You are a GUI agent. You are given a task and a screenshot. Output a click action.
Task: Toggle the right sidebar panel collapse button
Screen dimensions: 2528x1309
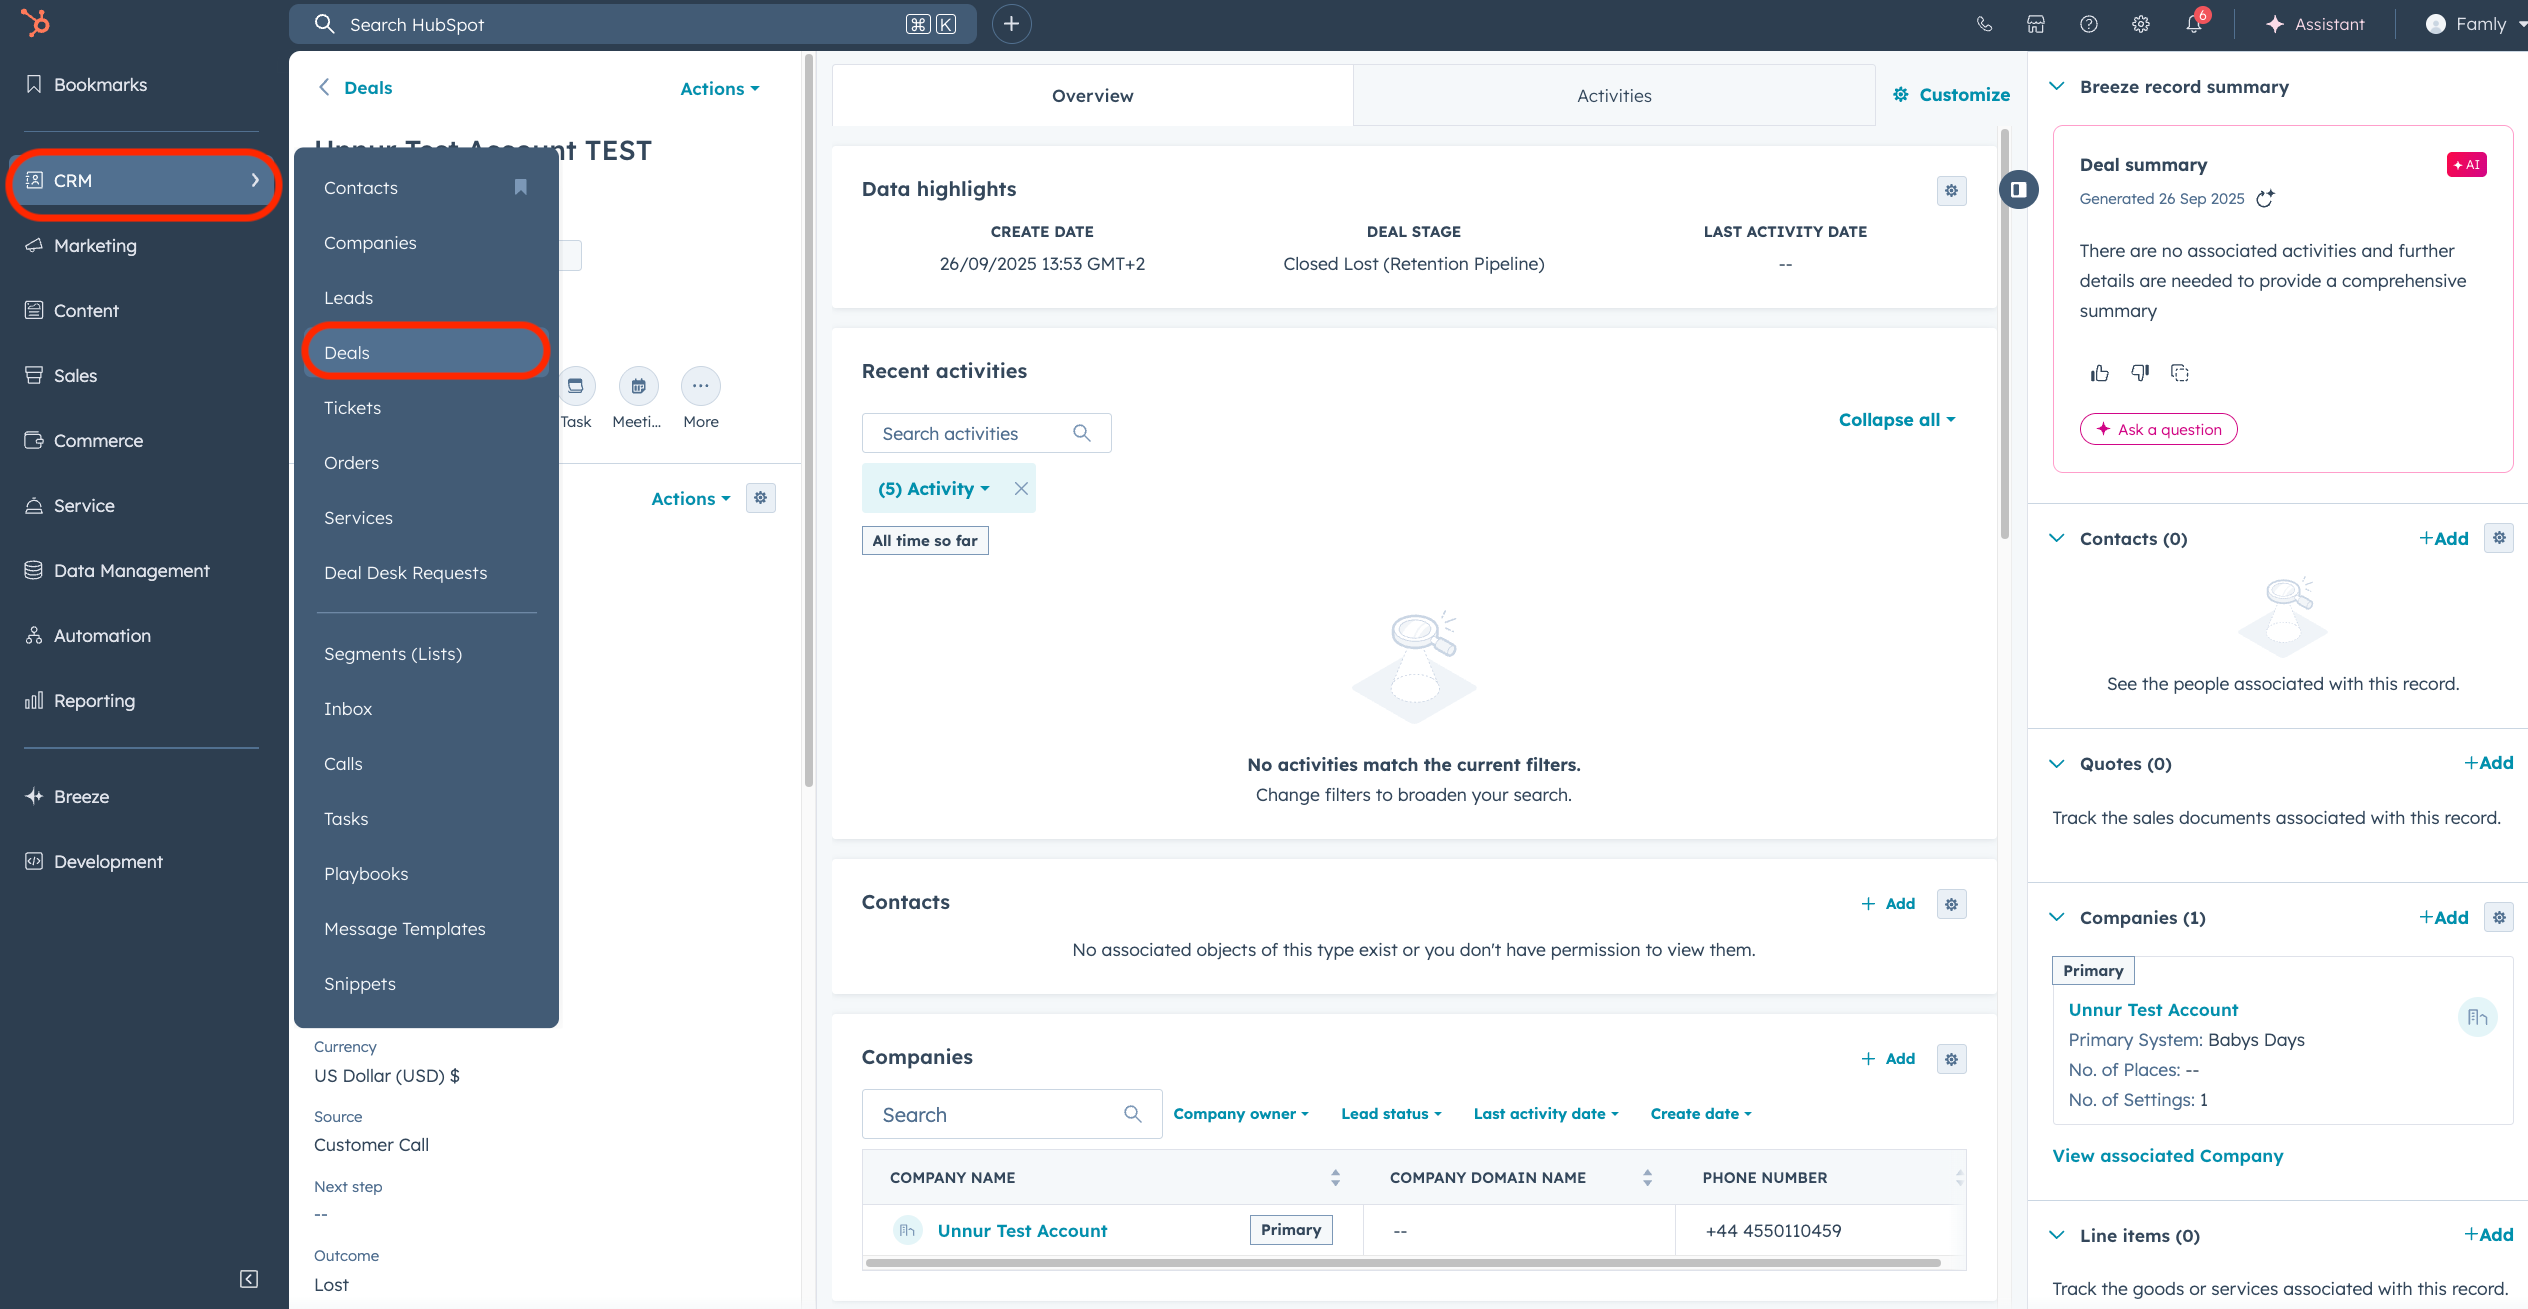[2018, 190]
